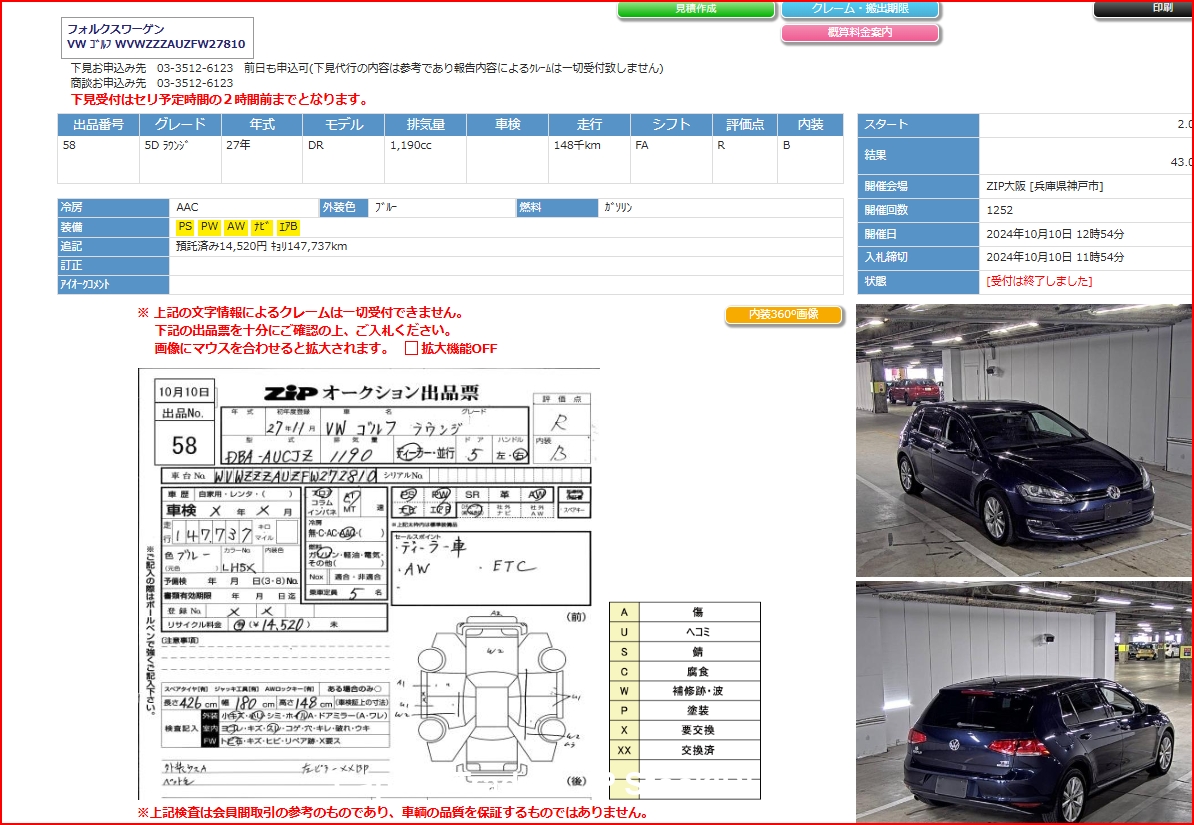Click the ZIP auction sheet image

click(x=369, y=584)
